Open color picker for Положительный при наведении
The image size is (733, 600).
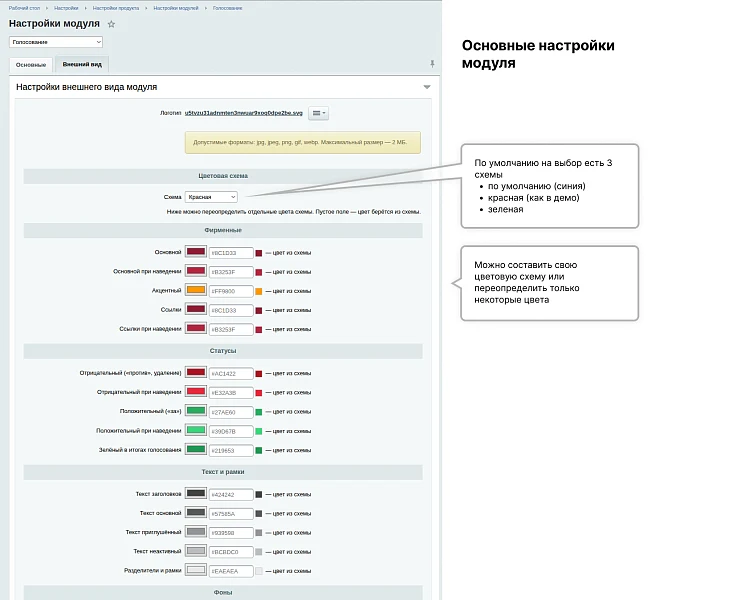click(196, 431)
